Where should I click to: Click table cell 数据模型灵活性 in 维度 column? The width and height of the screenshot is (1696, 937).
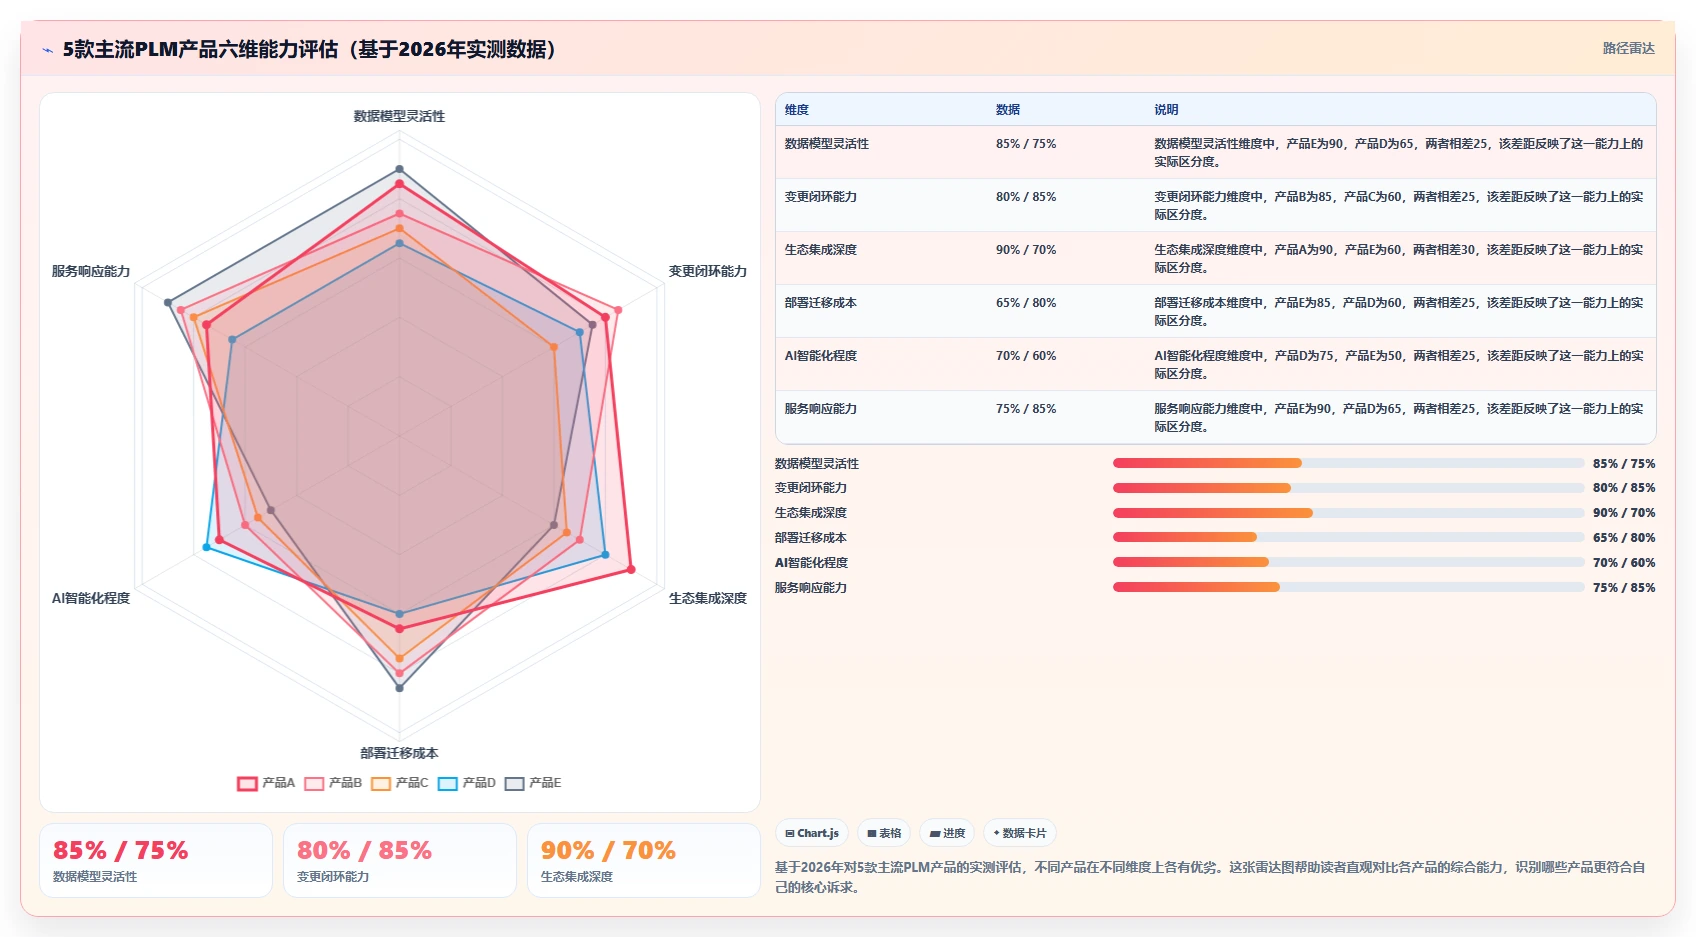(827, 144)
